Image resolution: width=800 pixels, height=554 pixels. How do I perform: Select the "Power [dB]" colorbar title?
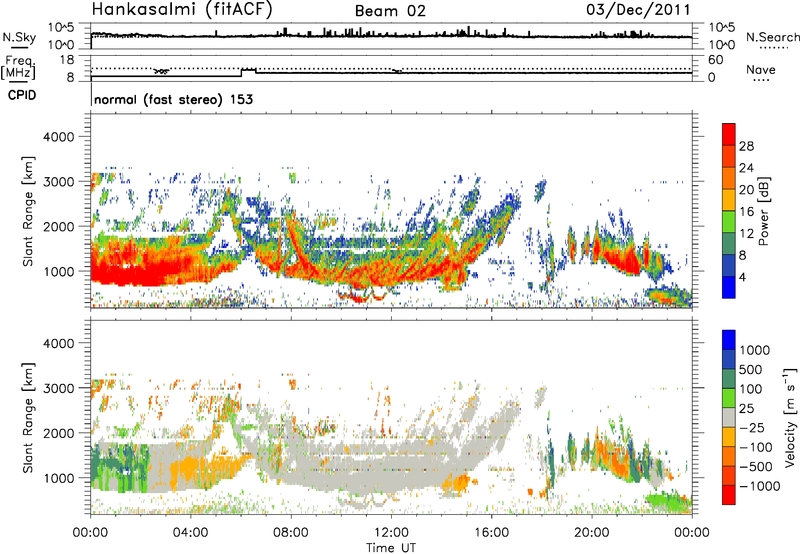(x=764, y=211)
